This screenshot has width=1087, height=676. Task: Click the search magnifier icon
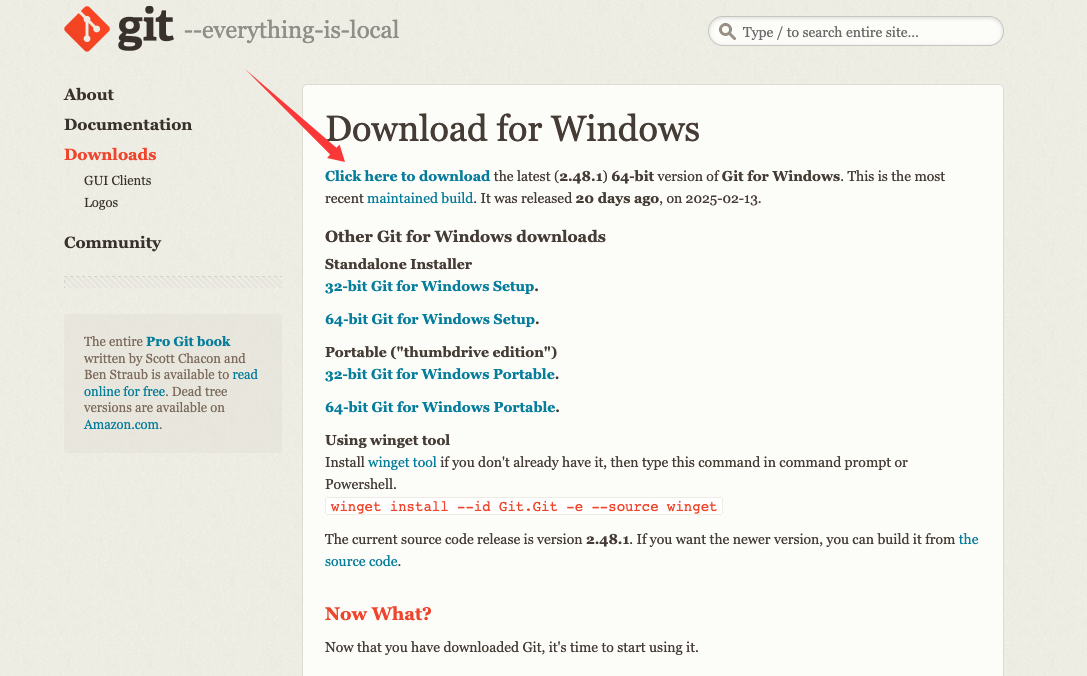(x=727, y=32)
